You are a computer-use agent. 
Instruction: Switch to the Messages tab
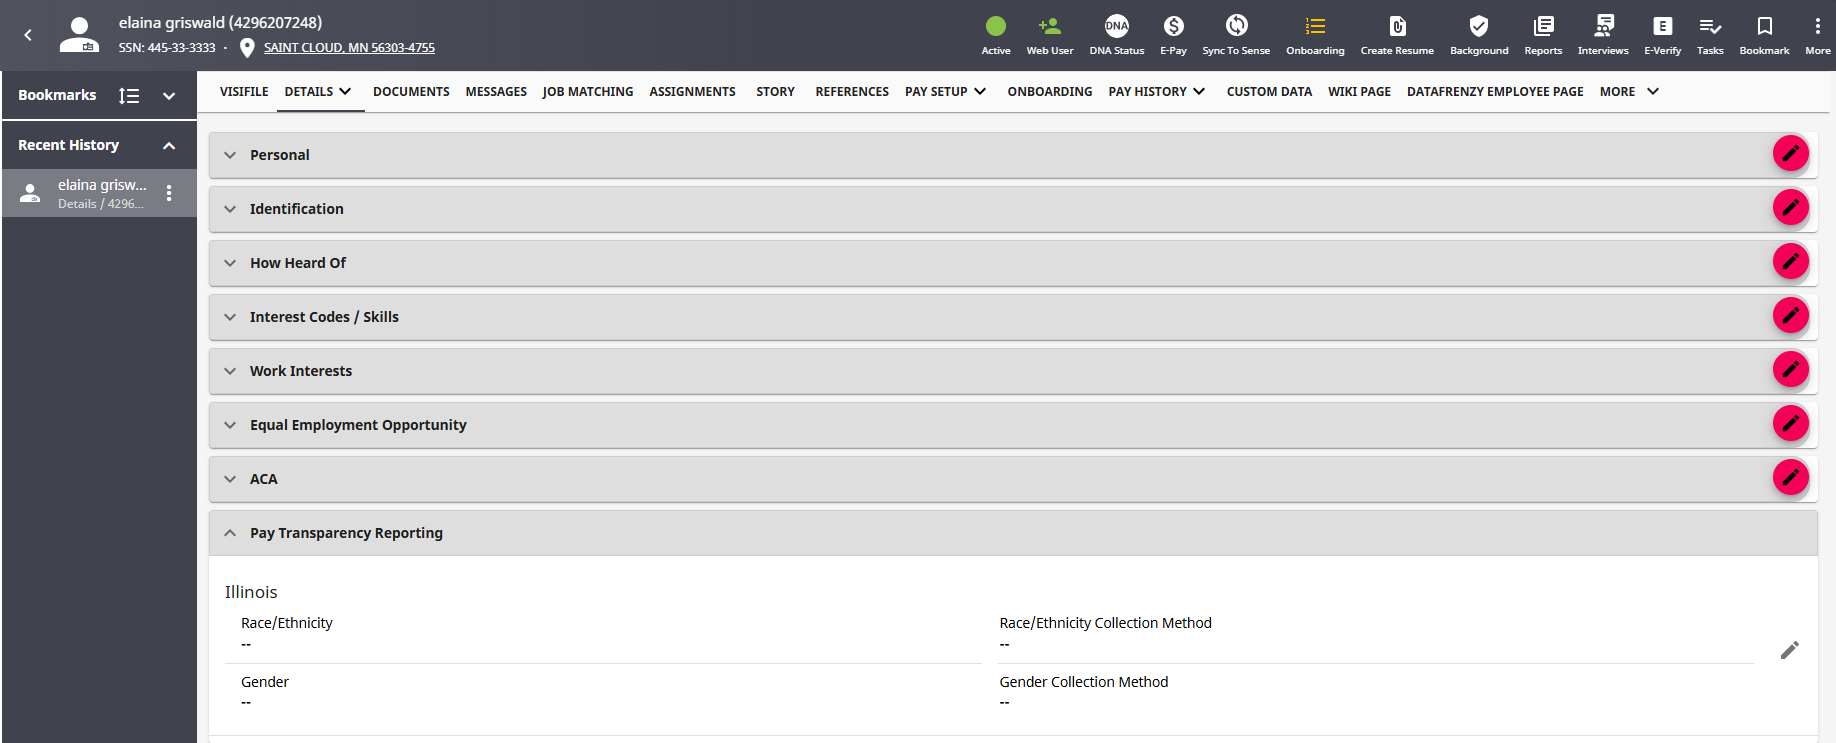(496, 92)
